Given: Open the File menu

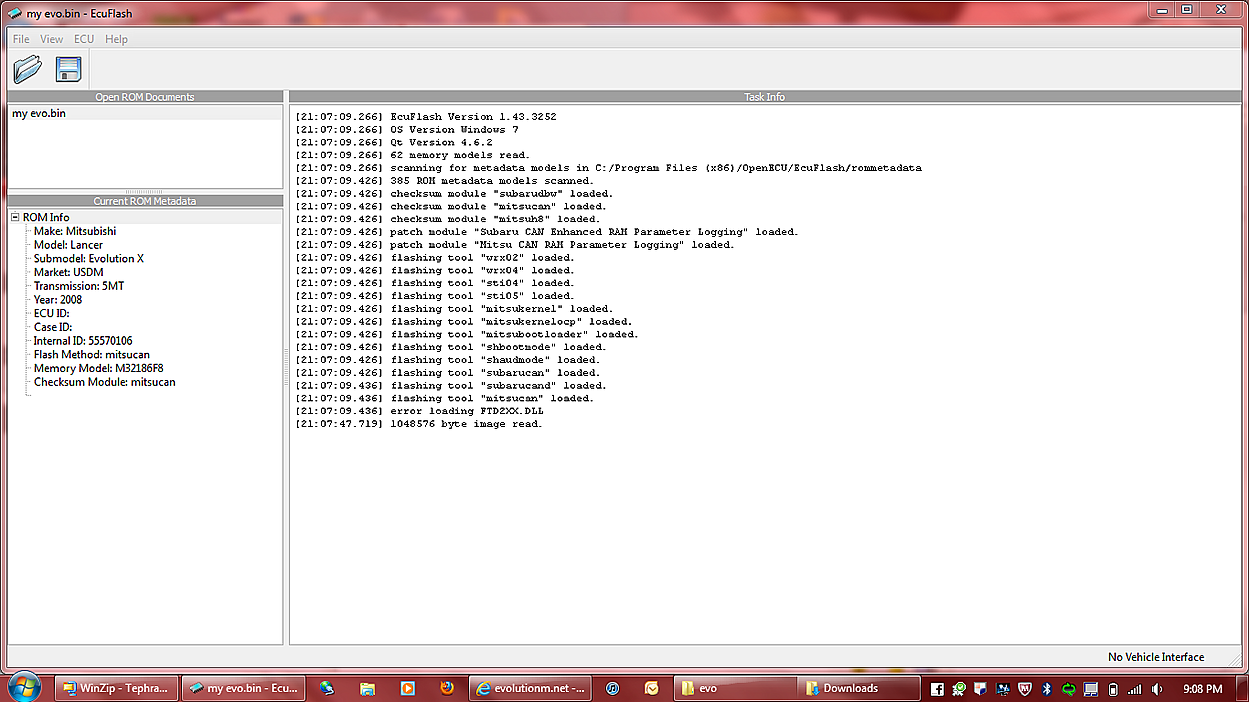Looking at the screenshot, I should 21,39.
